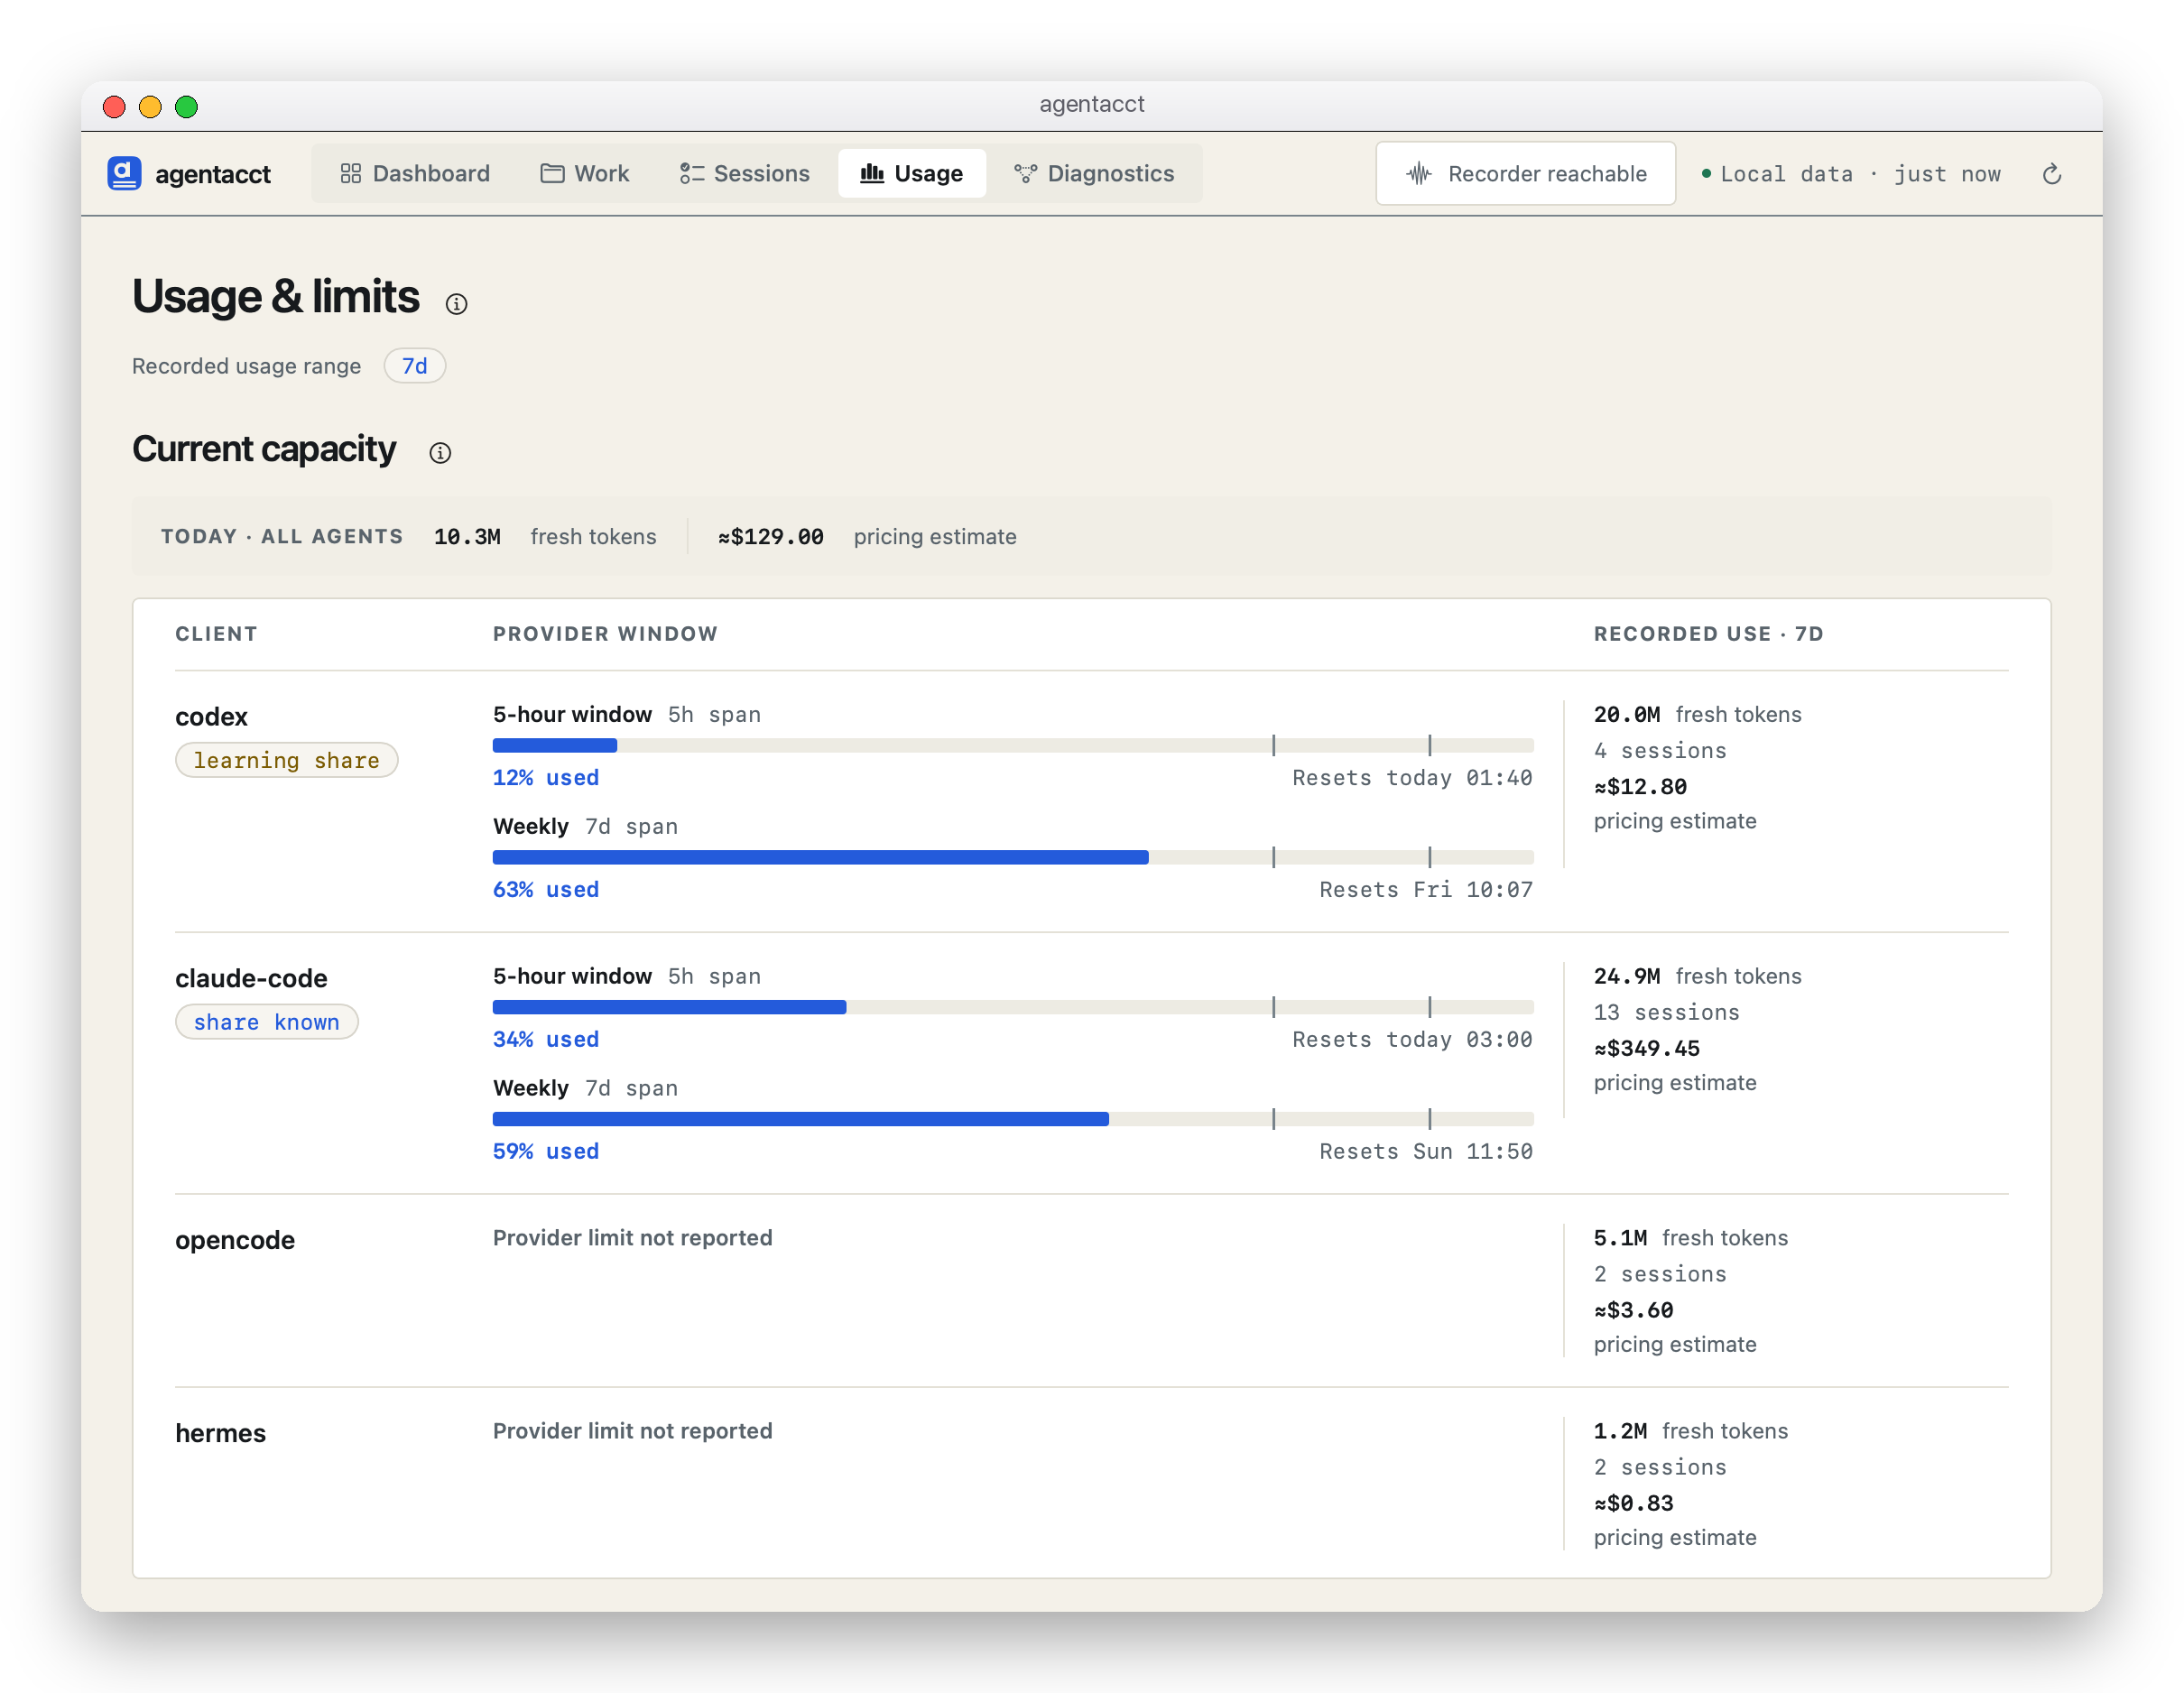Click the ≈$129.00 today pricing estimate
This screenshot has width=2184, height=1693.
point(771,537)
